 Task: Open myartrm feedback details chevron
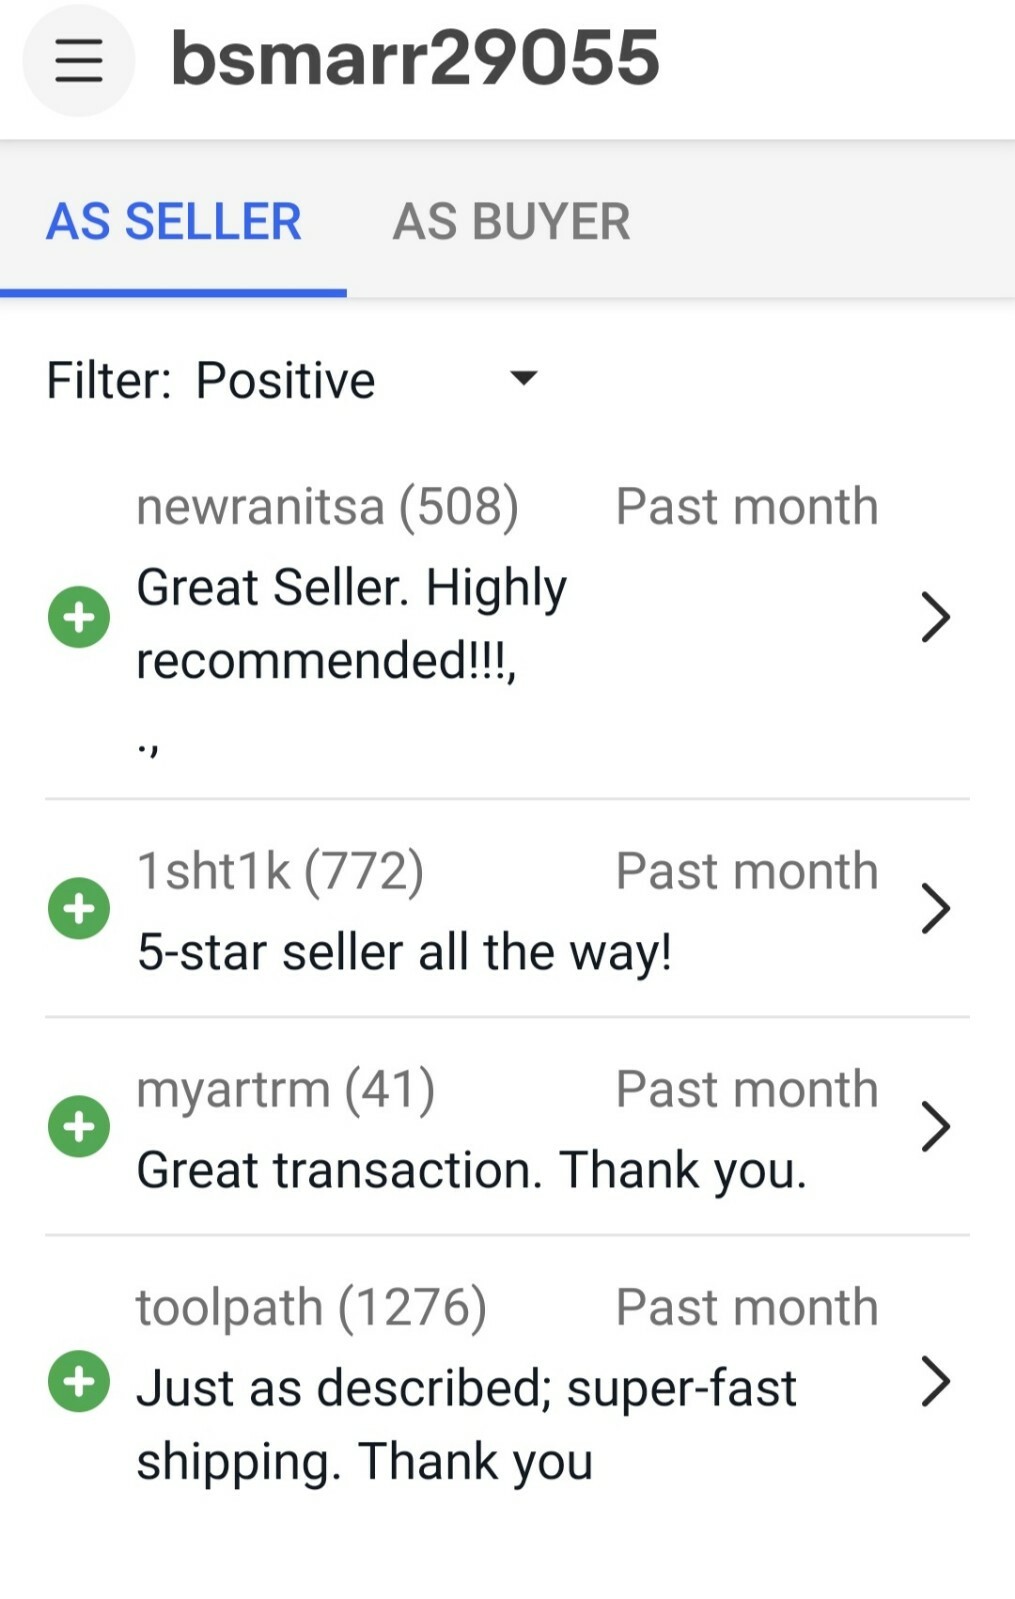click(935, 1126)
